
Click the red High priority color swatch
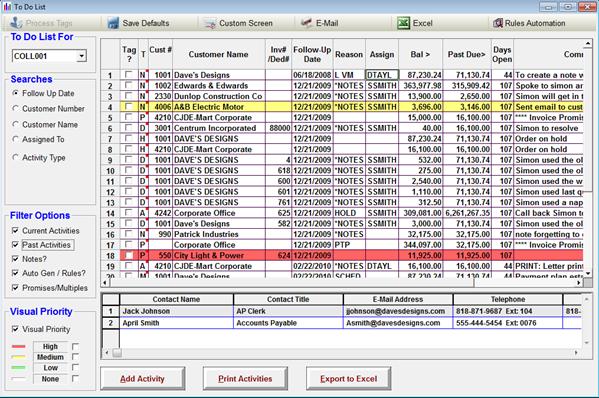pyautogui.click(x=19, y=347)
